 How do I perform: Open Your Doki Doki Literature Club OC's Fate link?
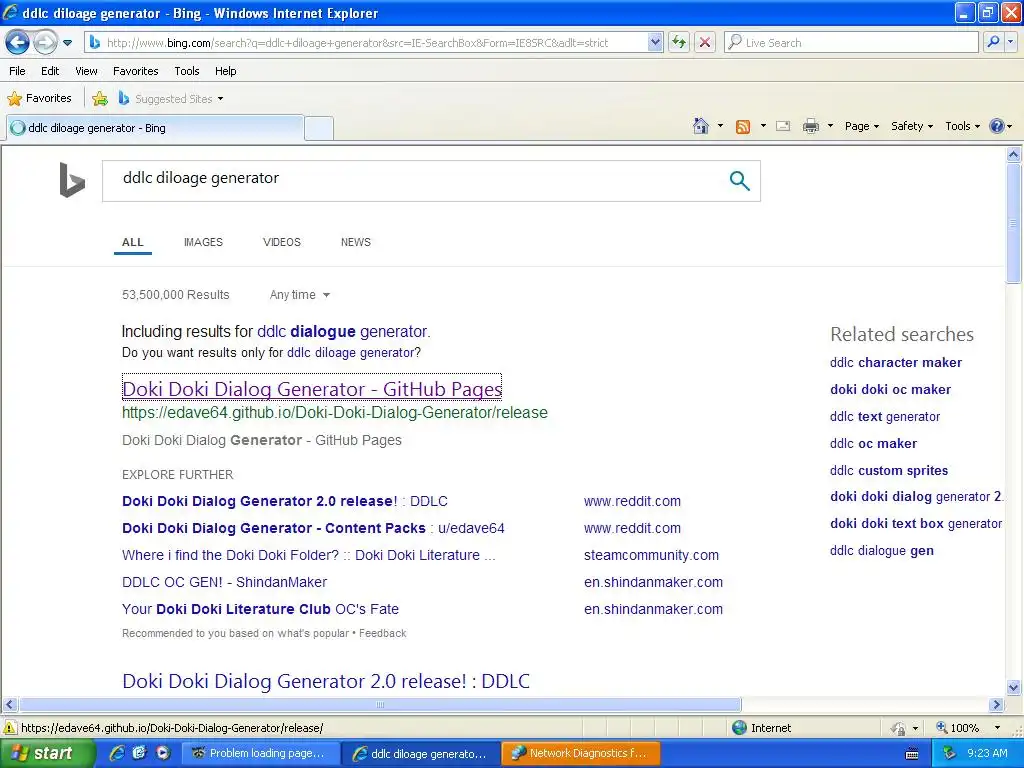pyautogui.click(x=261, y=609)
